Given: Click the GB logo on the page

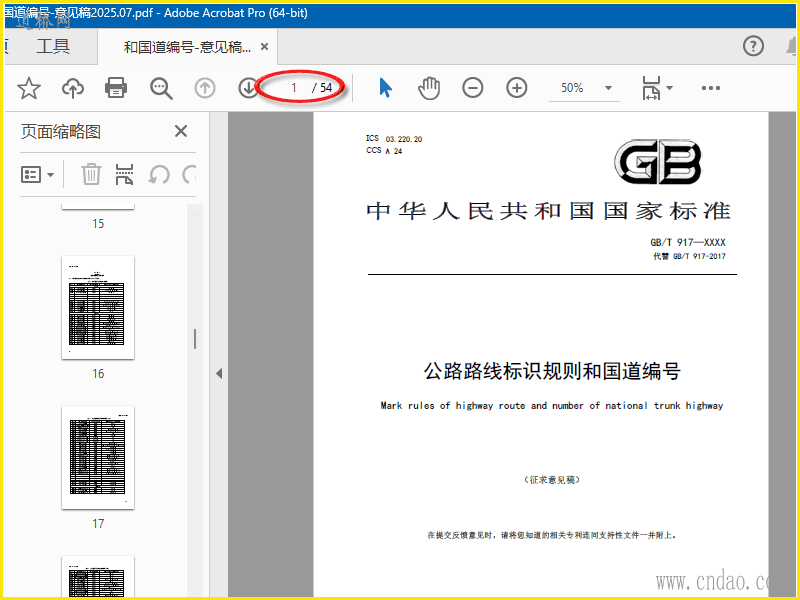Looking at the screenshot, I should pos(658,162).
